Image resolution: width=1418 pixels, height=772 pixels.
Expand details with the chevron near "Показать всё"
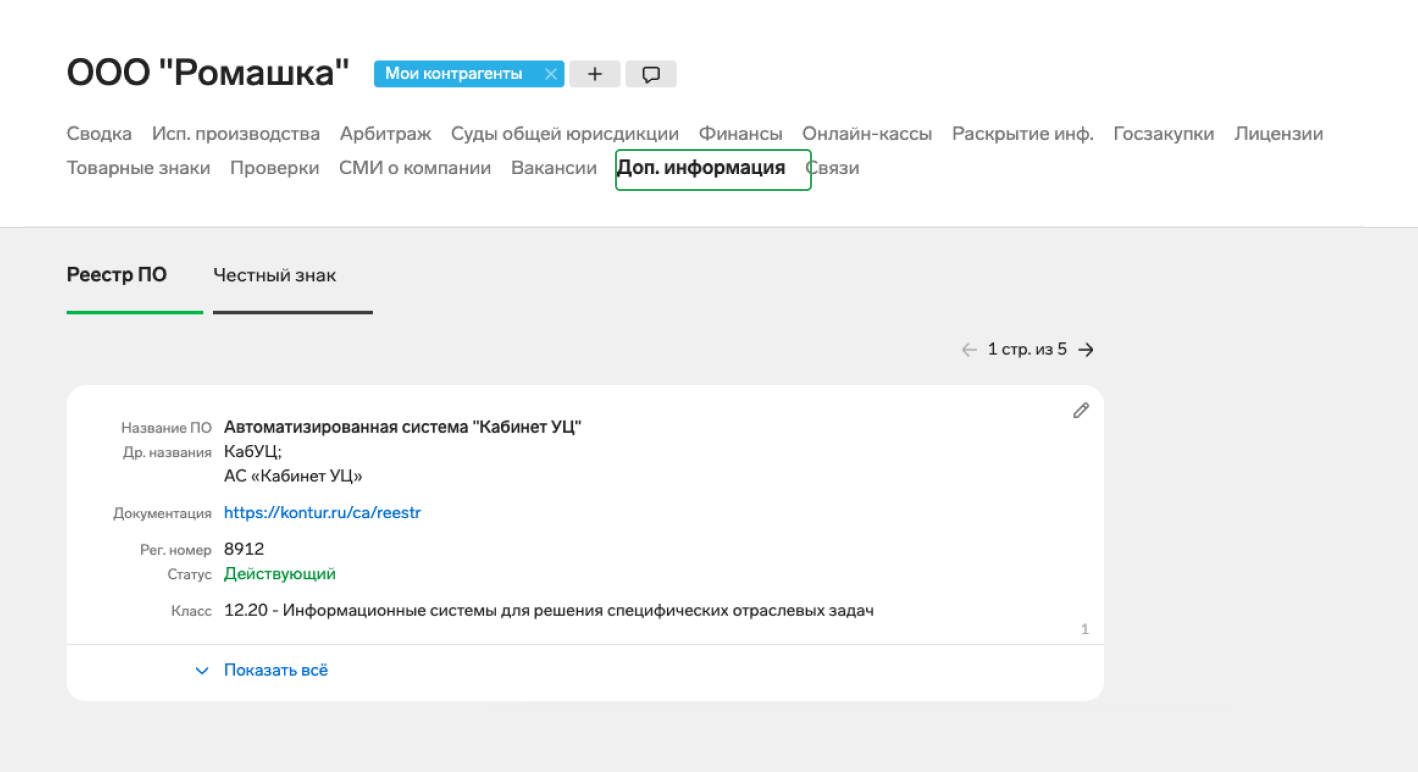click(202, 670)
